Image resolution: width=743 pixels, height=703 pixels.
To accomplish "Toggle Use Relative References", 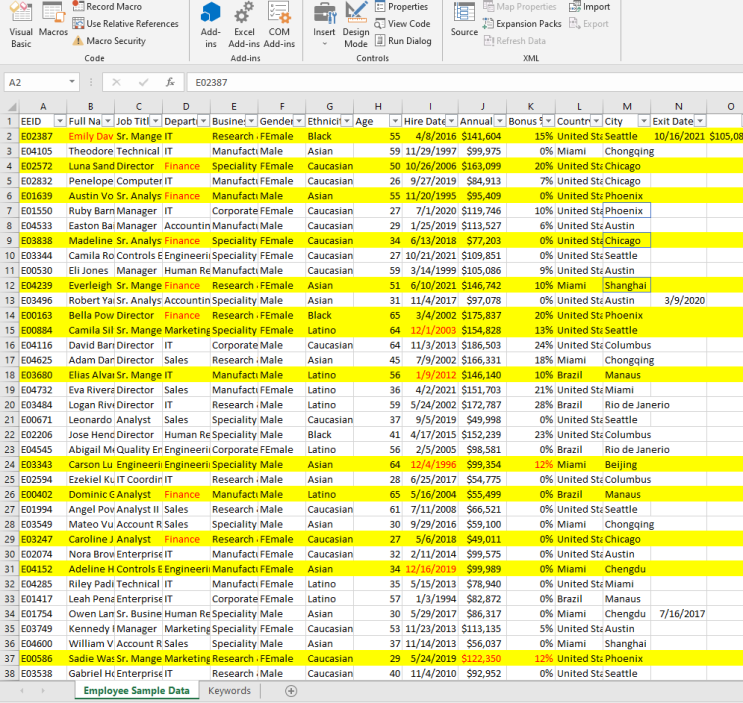I will coord(131,24).
